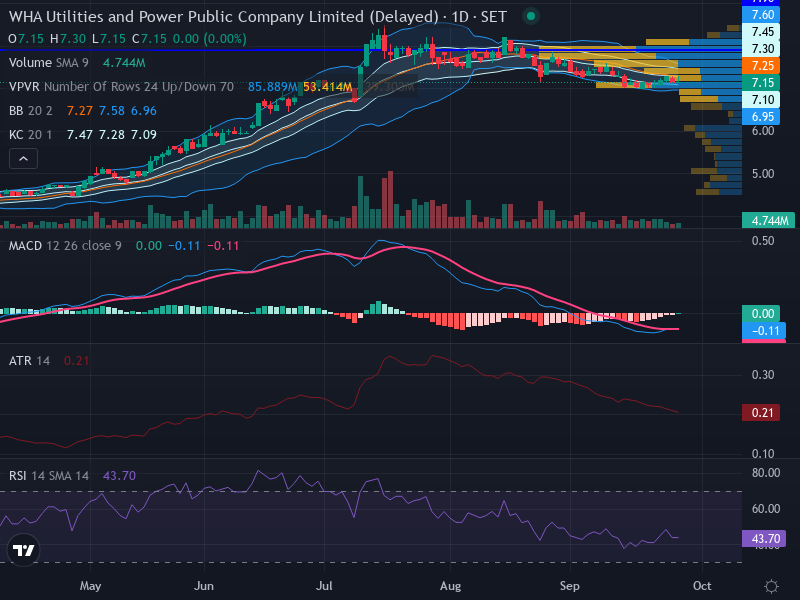This screenshot has width=800, height=600.
Task: Click the 7.10 price scale label
Action: click(761, 99)
